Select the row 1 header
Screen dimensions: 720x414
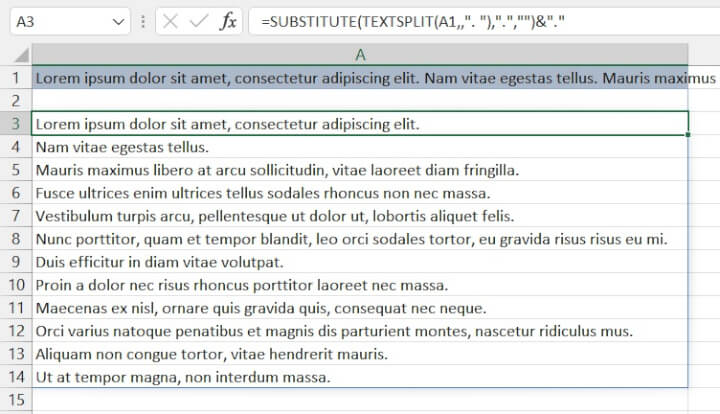pos(15,78)
